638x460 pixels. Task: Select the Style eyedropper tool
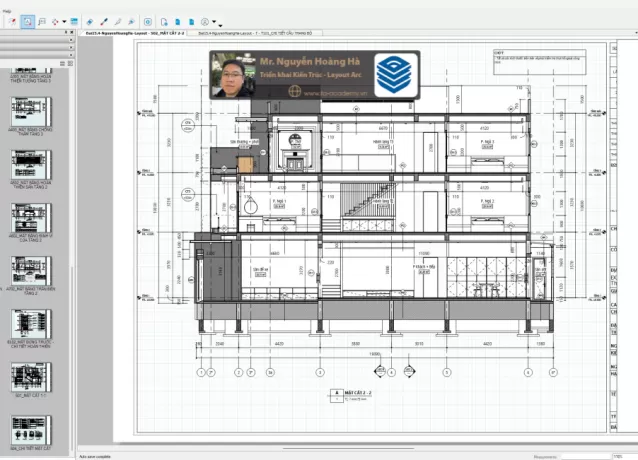104,22
